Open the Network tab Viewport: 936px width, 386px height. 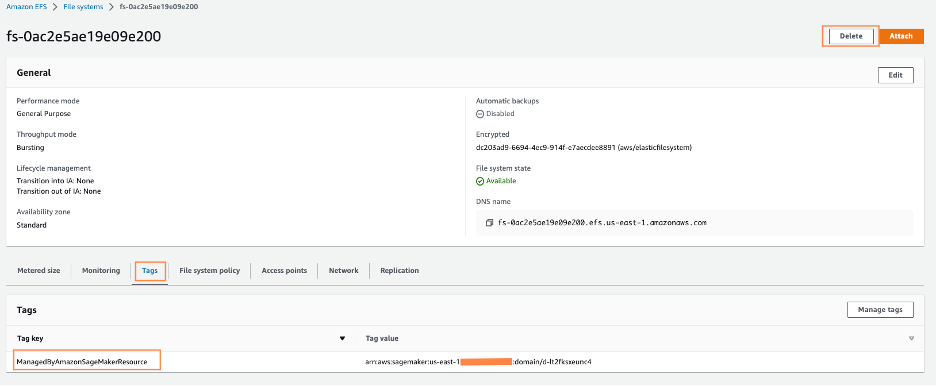pyautogui.click(x=344, y=271)
